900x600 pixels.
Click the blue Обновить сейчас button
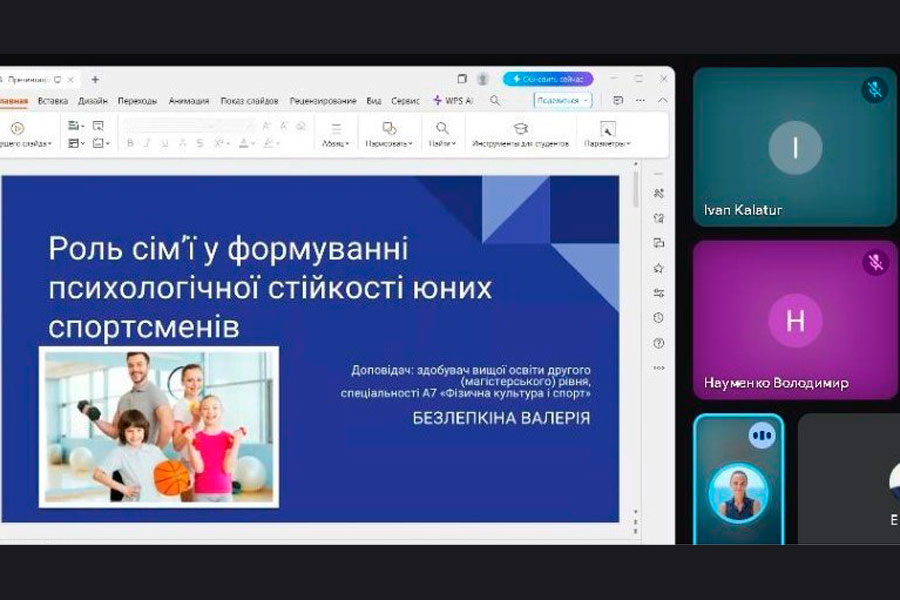[548, 79]
